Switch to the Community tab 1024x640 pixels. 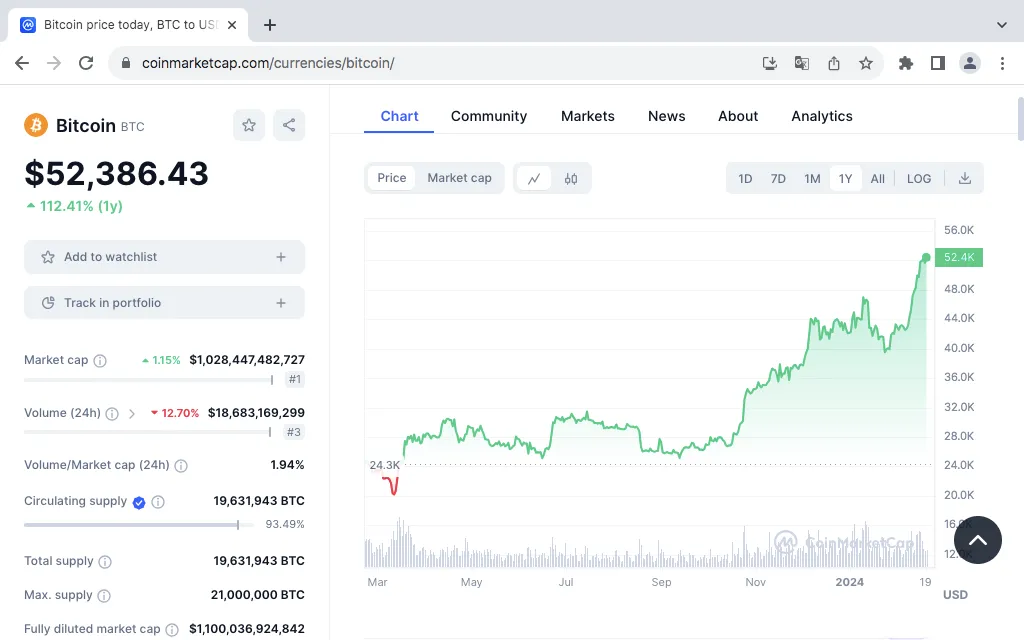coord(488,116)
